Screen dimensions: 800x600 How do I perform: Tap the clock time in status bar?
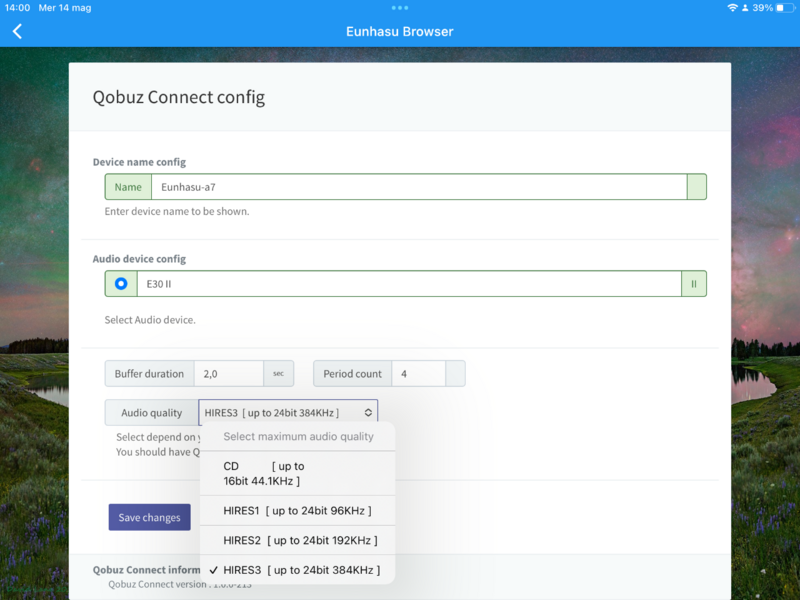pyautogui.click(x=17, y=8)
